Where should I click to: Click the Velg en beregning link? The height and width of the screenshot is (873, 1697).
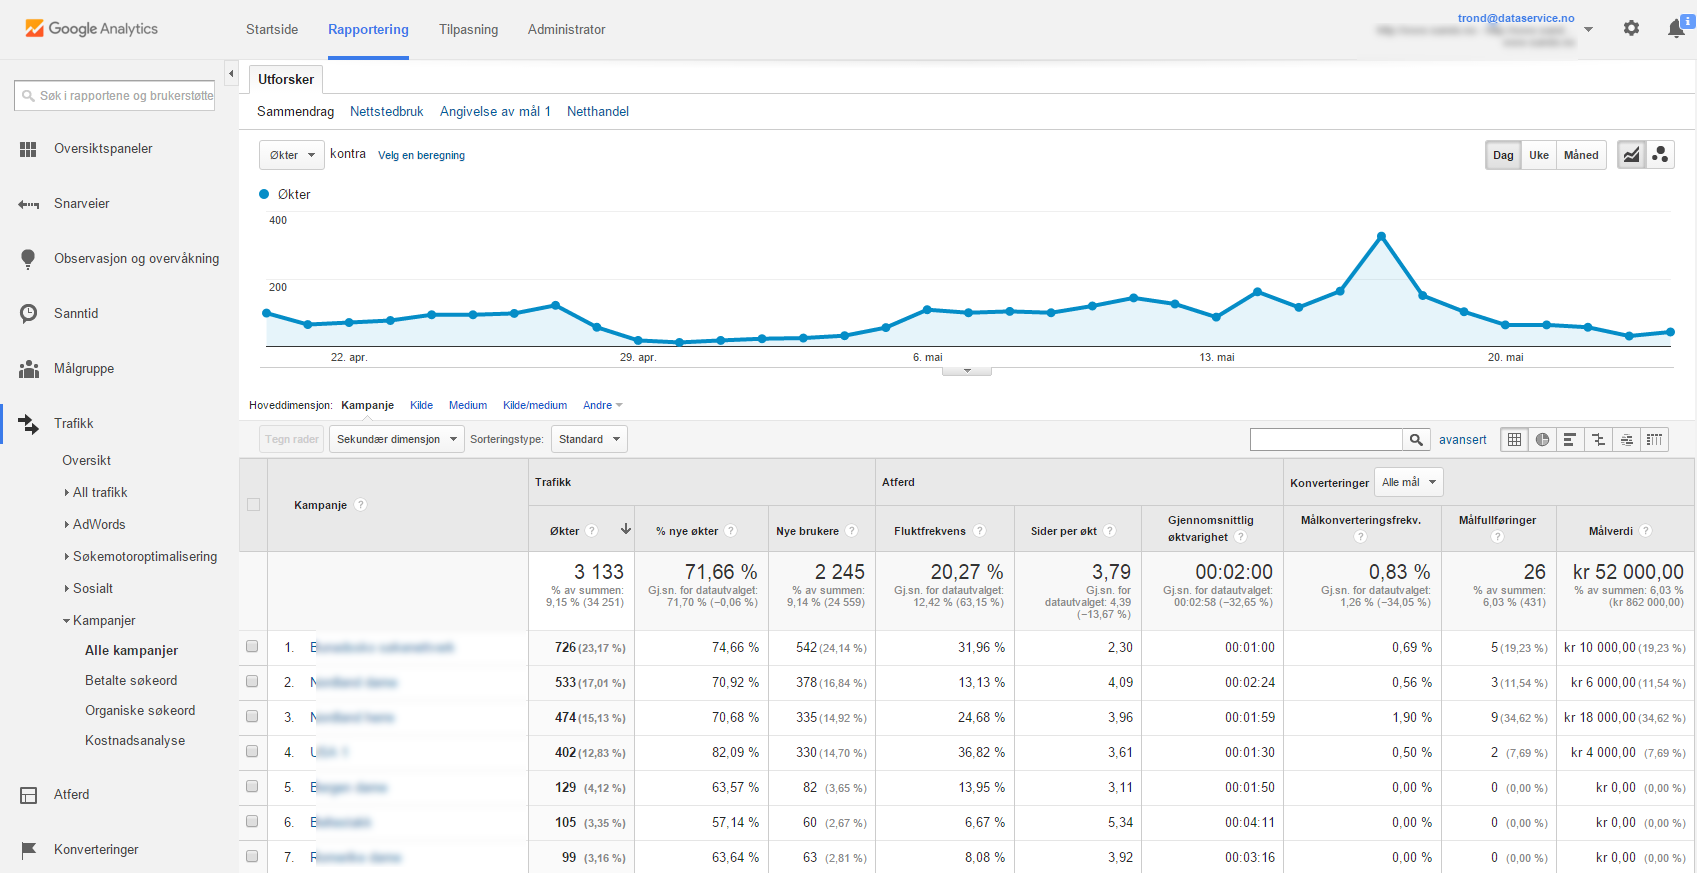click(421, 156)
